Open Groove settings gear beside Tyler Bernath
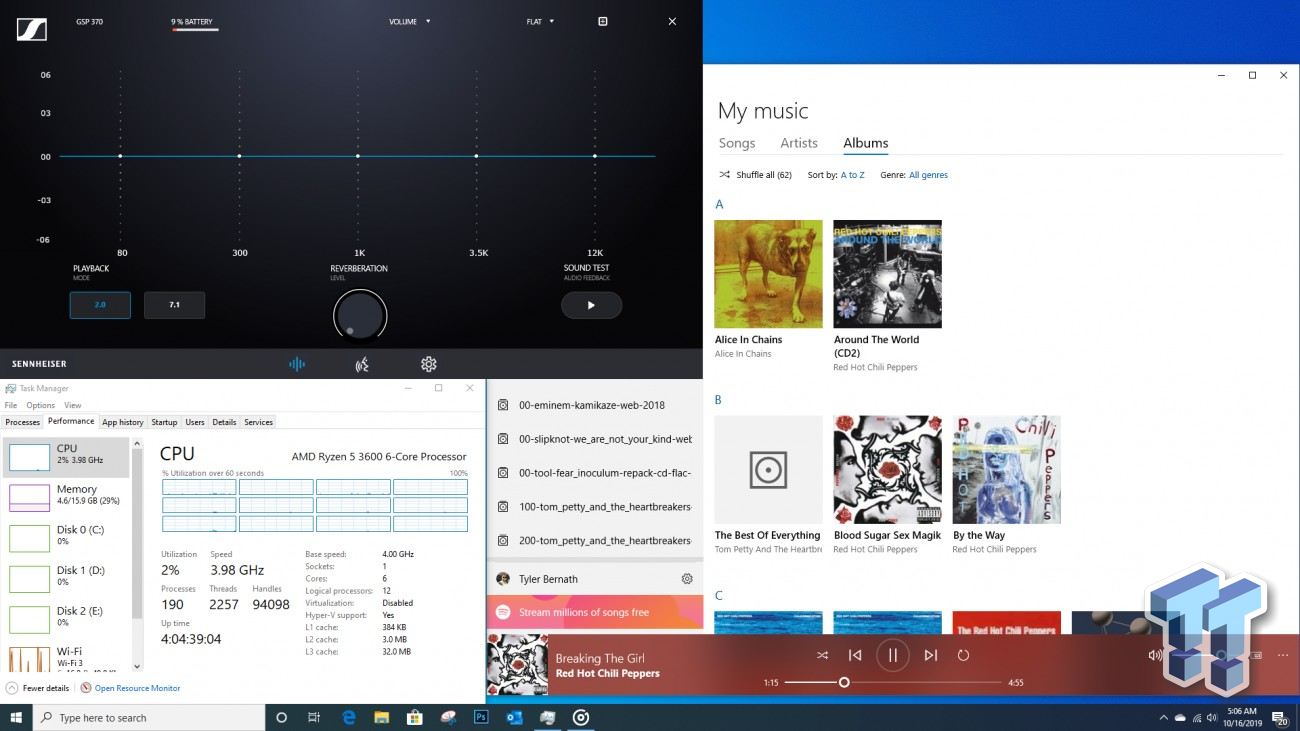 coord(687,579)
